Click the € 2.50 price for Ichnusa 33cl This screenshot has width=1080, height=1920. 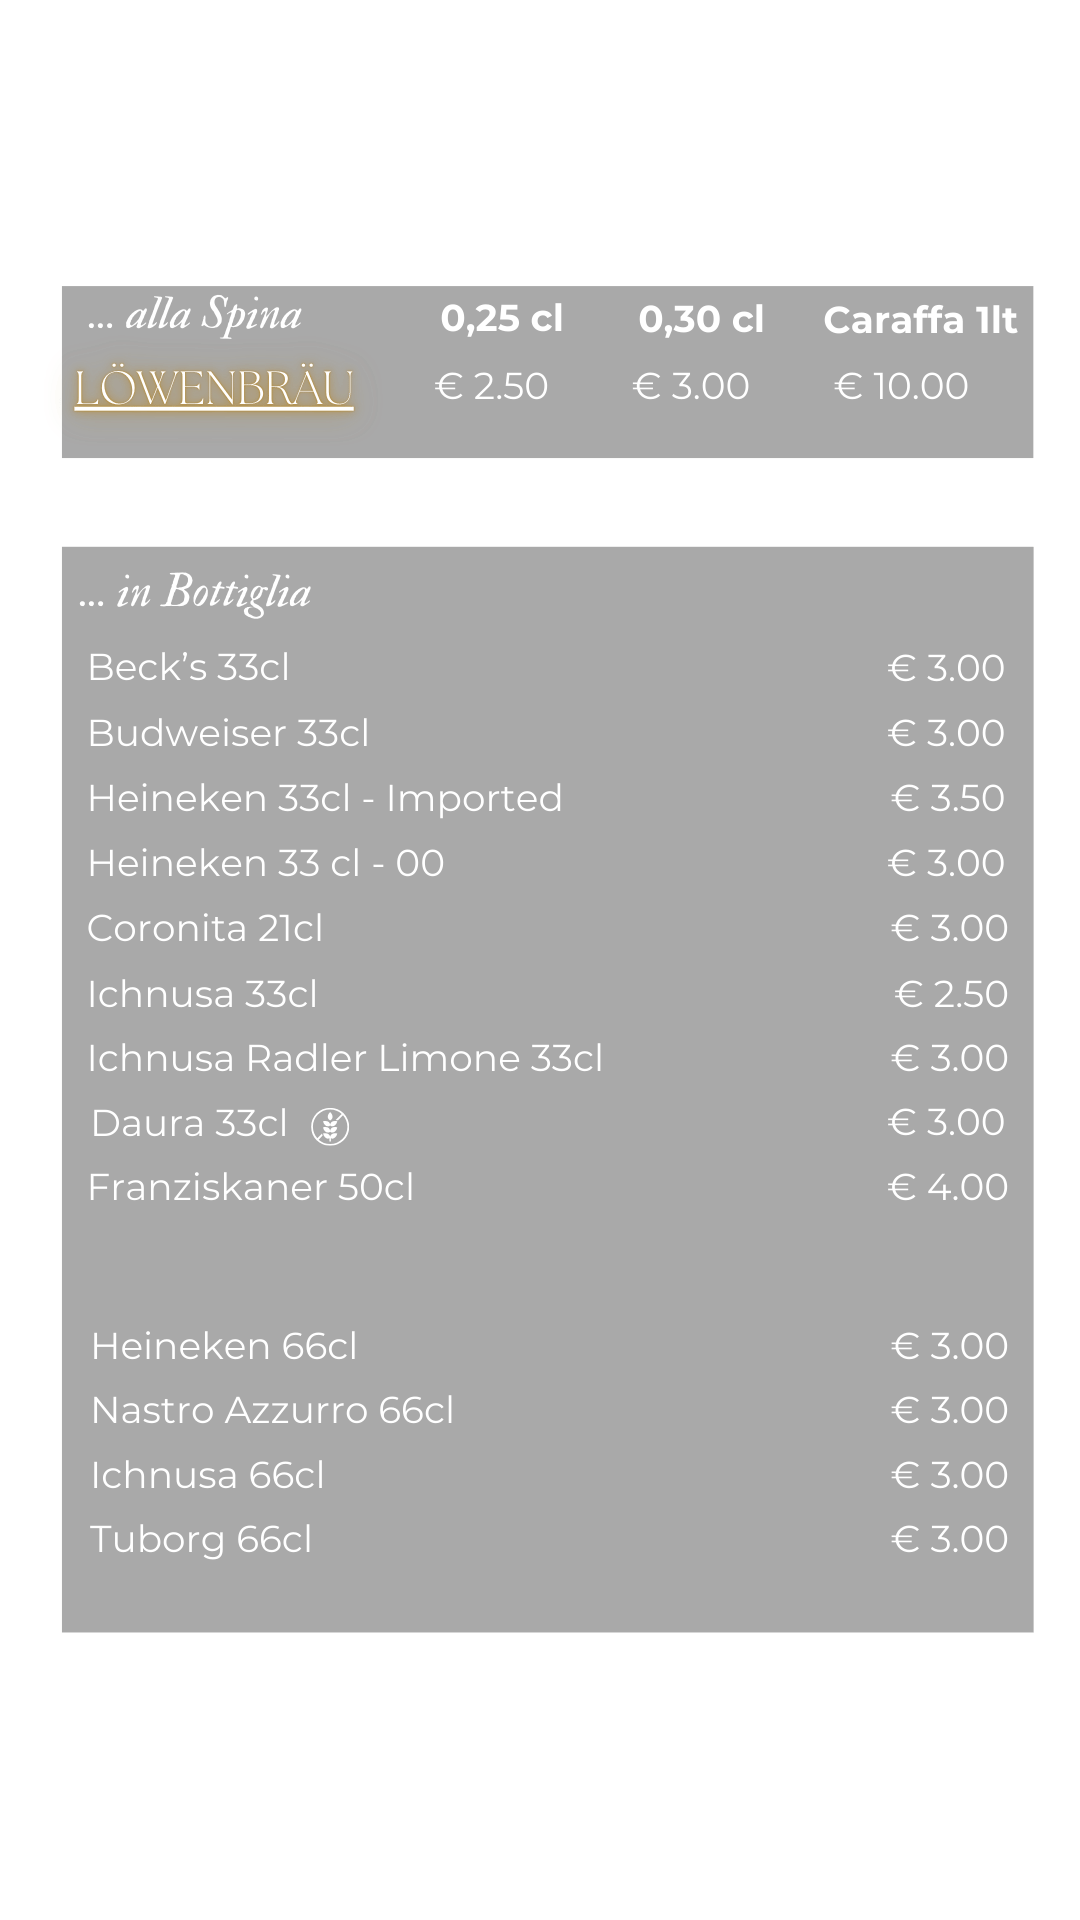tap(951, 994)
